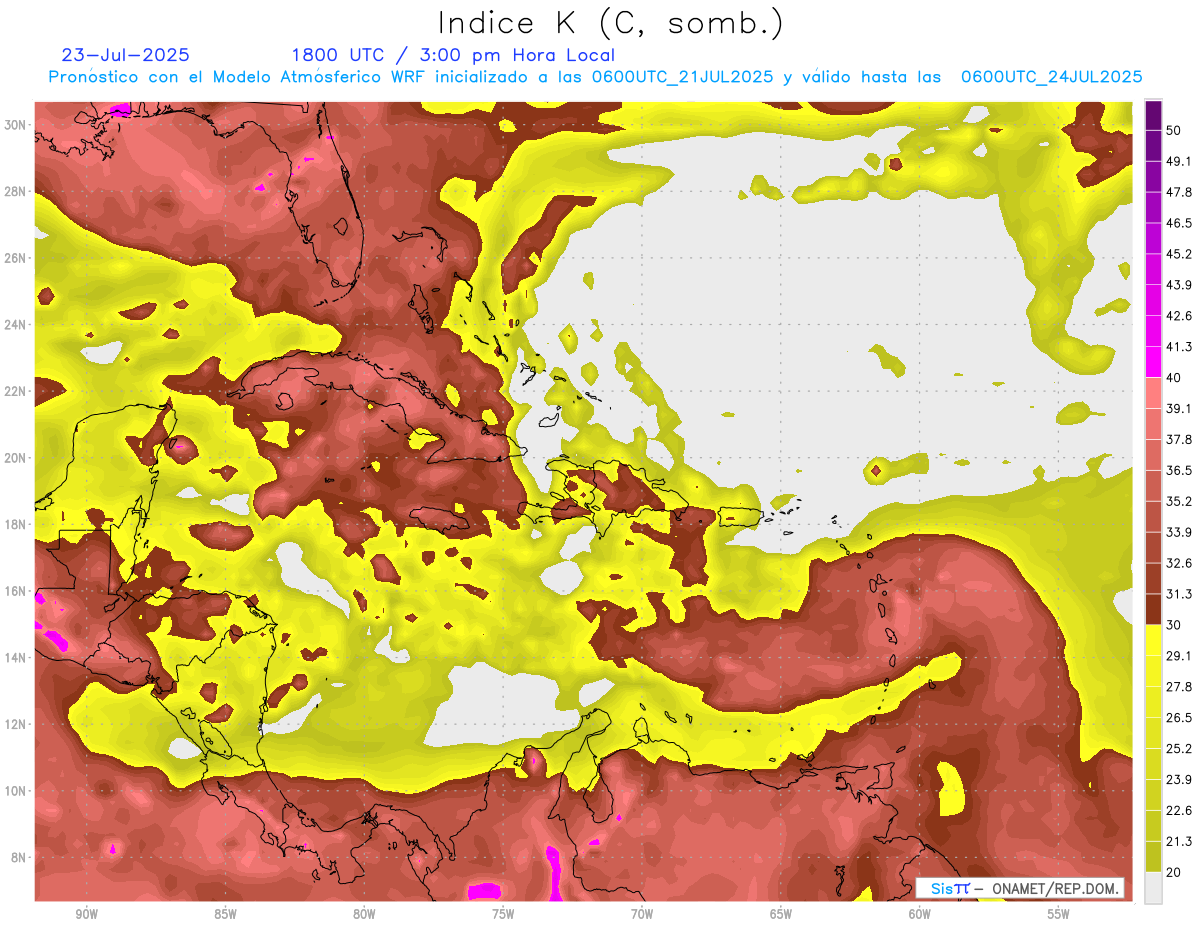
Task: Pick the salmon colorbar band between 40 and 39.1
Action: coord(1153,393)
